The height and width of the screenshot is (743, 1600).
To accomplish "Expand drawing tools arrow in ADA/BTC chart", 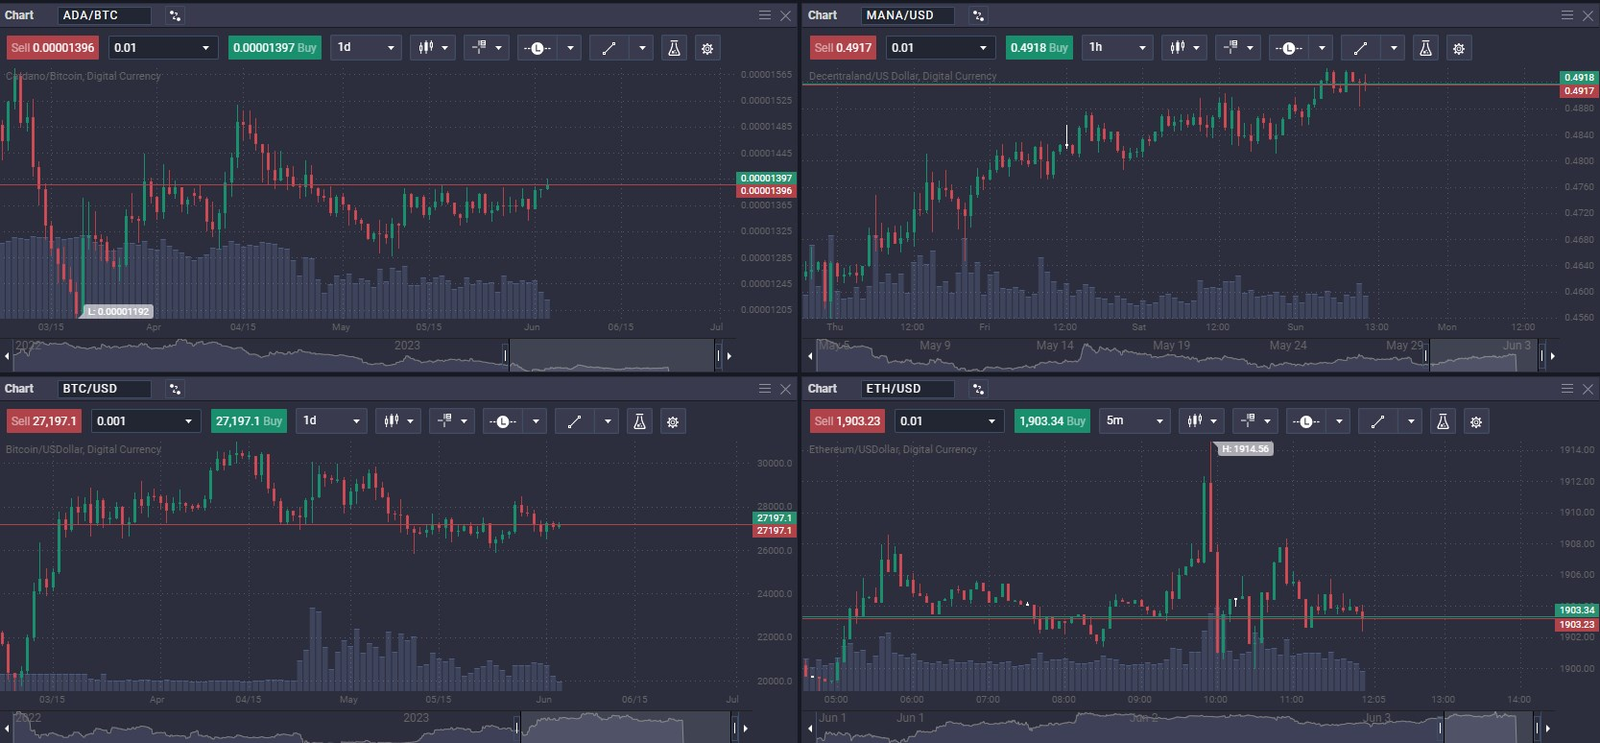I will pos(642,48).
